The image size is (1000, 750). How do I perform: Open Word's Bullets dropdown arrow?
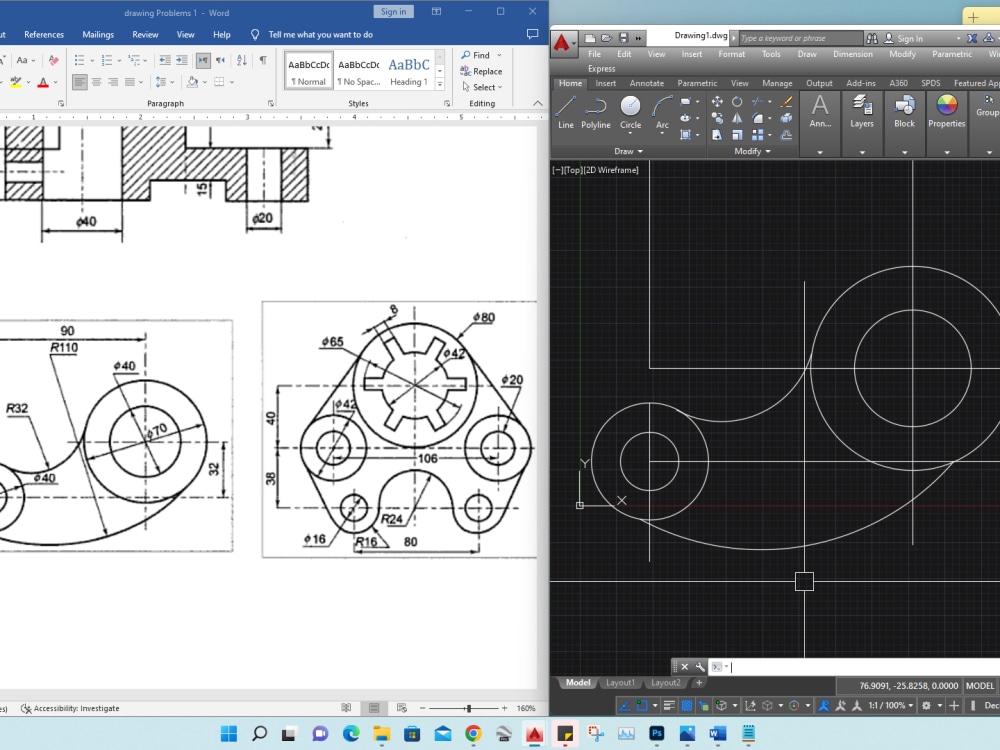pyautogui.click(x=92, y=60)
